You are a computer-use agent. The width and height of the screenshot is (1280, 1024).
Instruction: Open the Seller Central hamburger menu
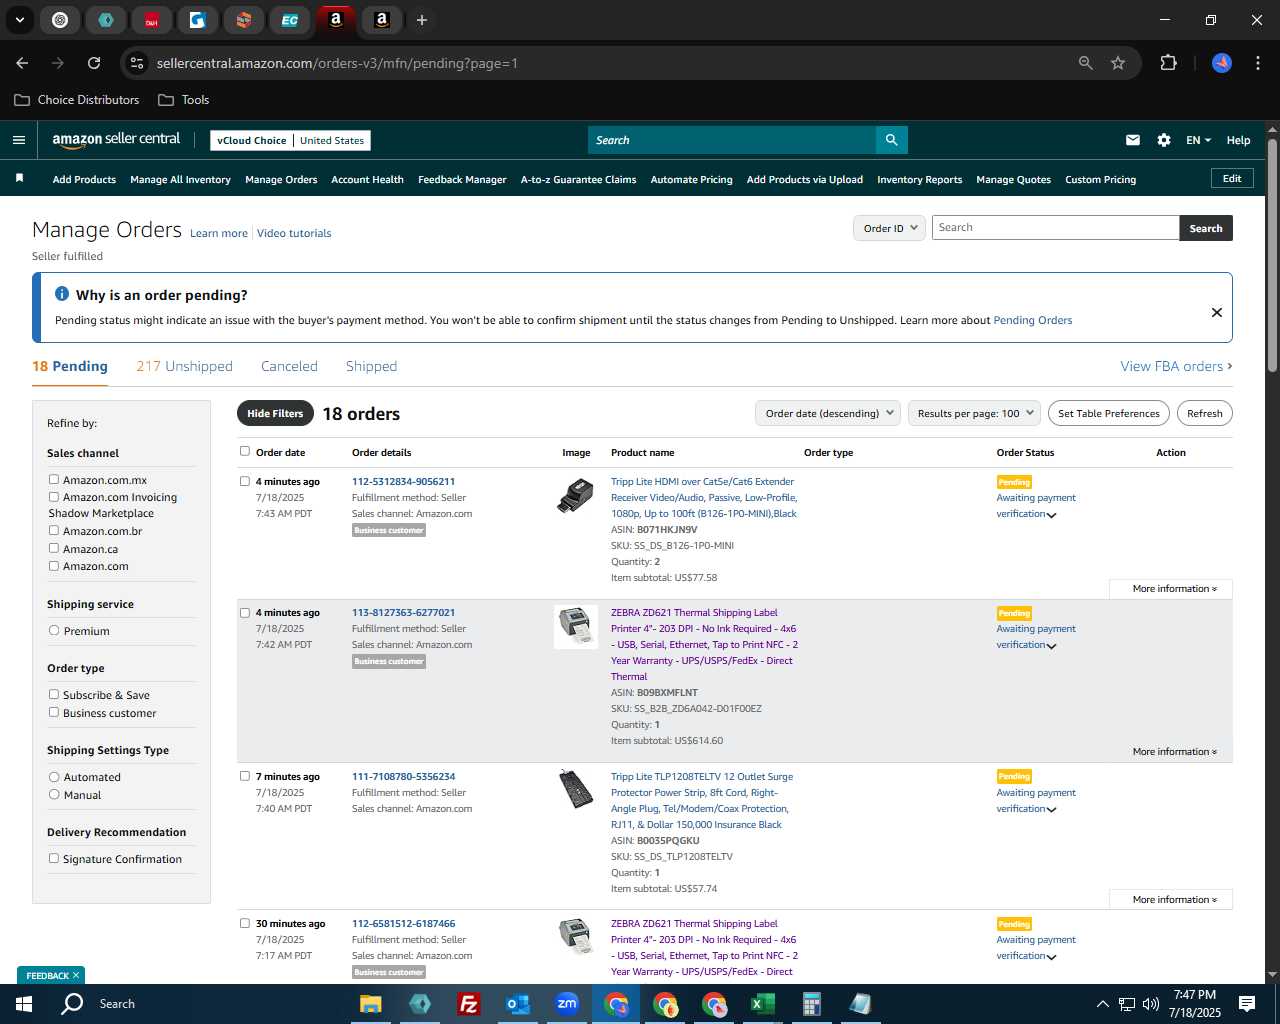(19, 140)
